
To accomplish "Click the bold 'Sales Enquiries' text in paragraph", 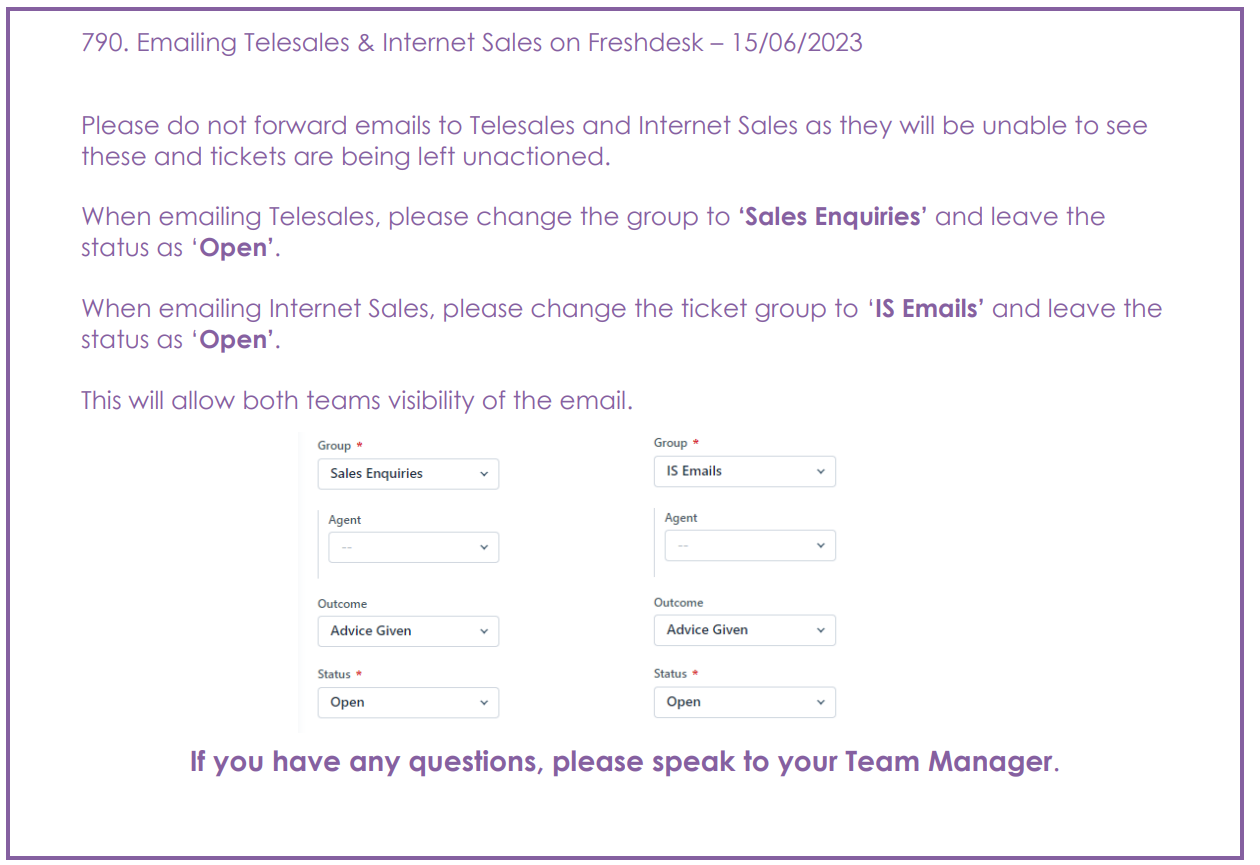I will [x=834, y=217].
